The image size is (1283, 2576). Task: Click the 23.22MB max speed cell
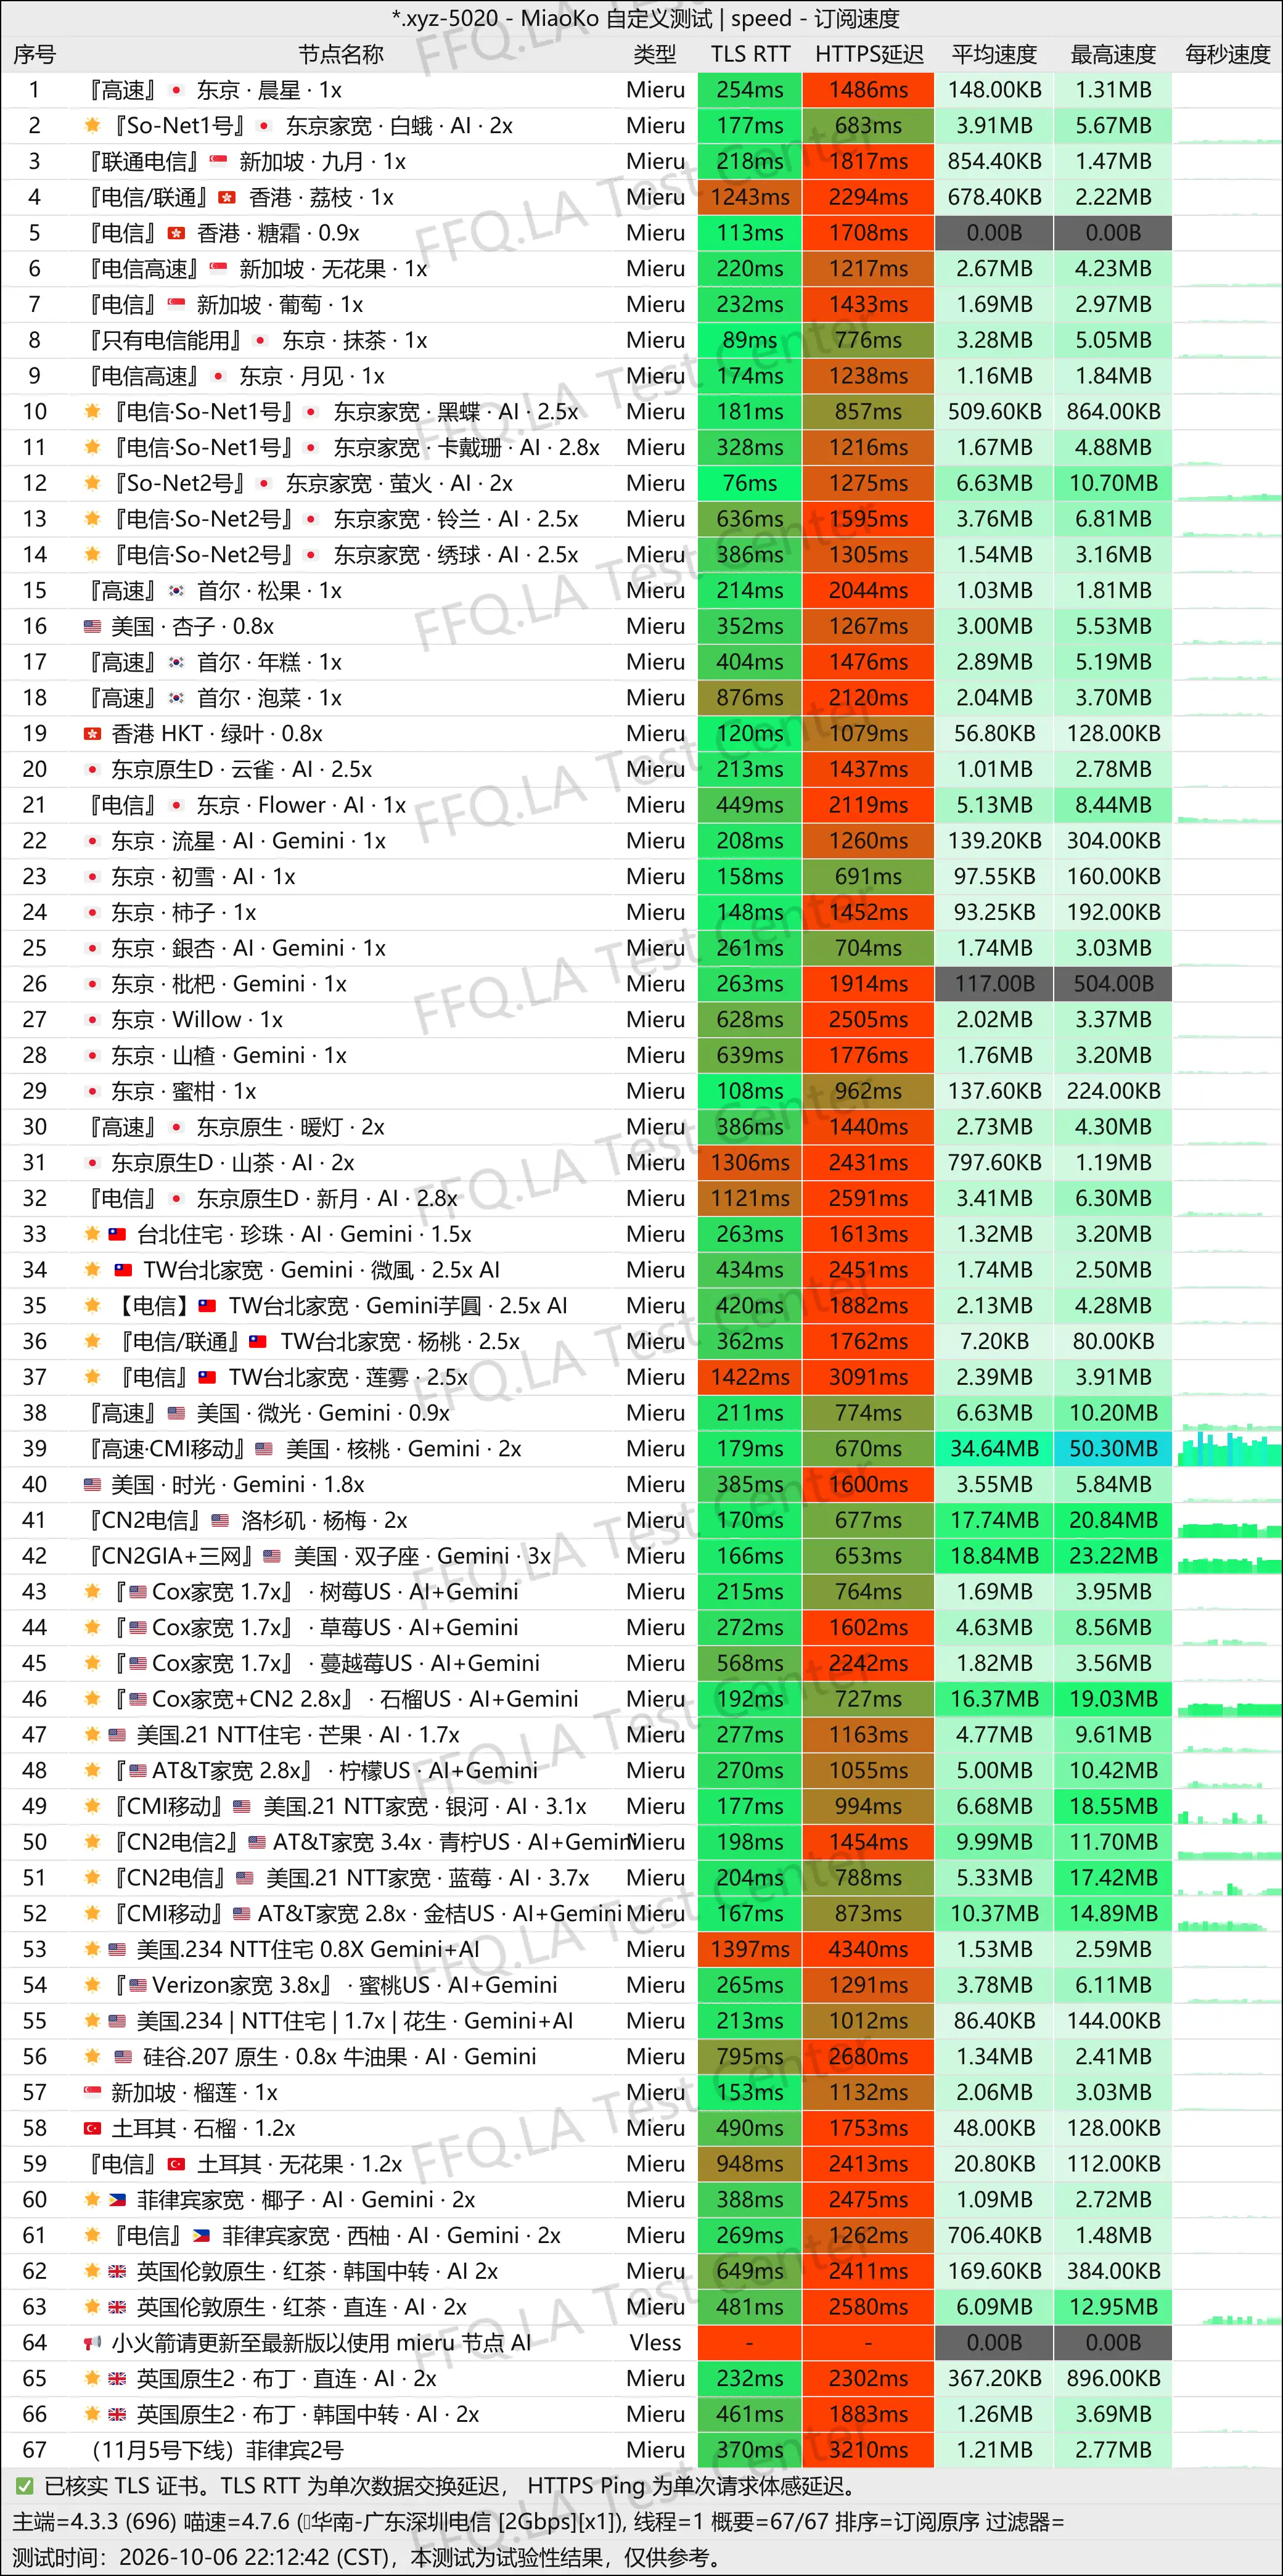[x=1113, y=1556]
